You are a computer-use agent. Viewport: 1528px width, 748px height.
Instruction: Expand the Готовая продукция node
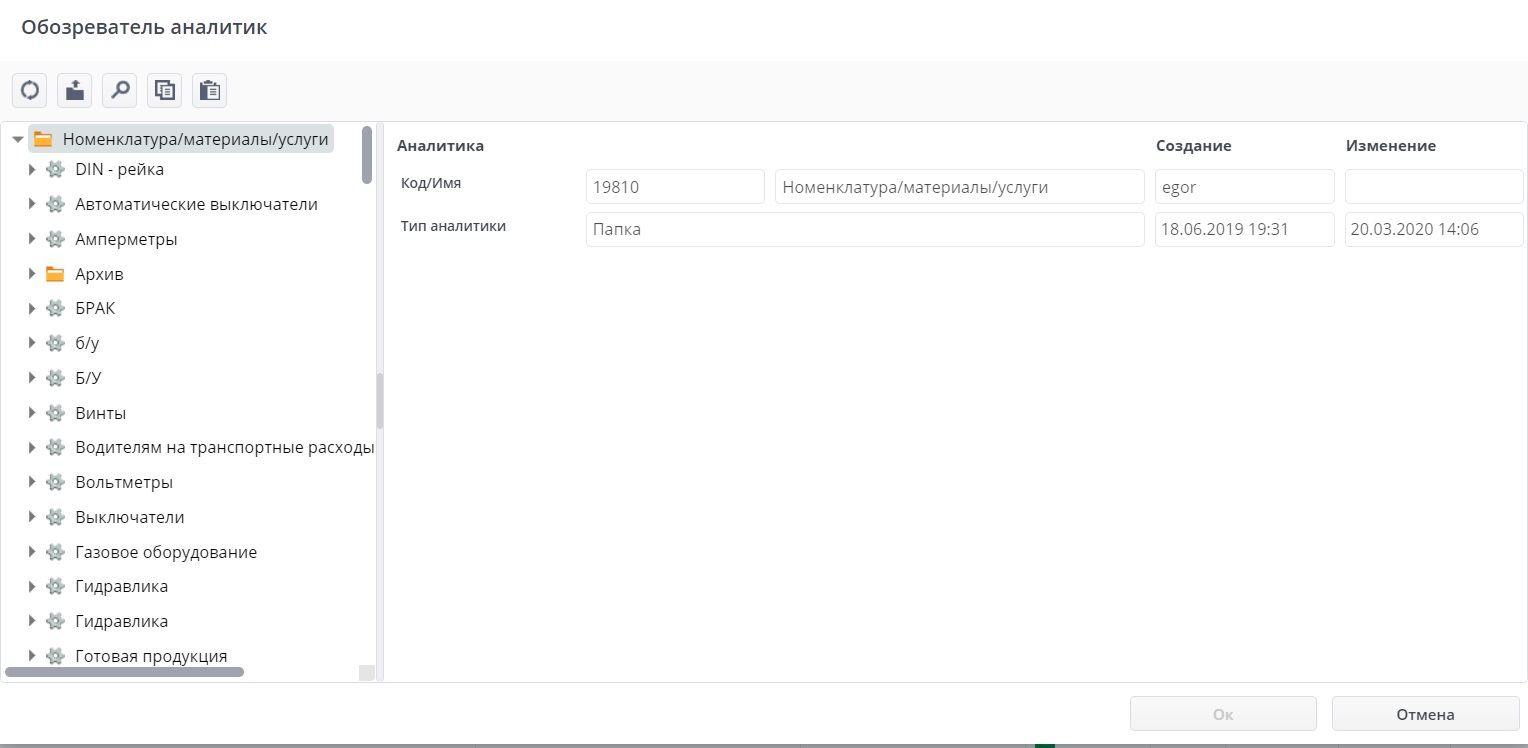pos(32,656)
